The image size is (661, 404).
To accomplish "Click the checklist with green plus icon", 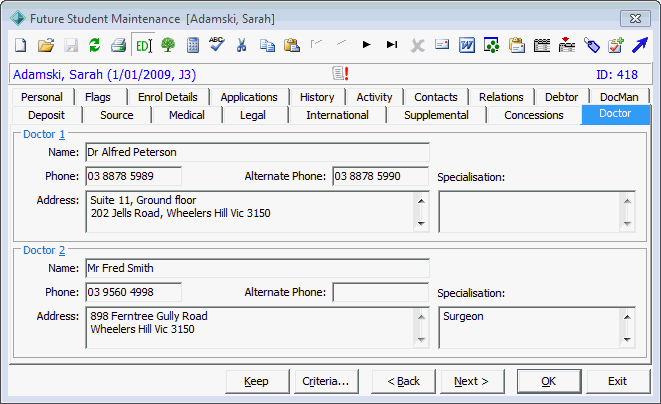I will click(x=616, y=45).
